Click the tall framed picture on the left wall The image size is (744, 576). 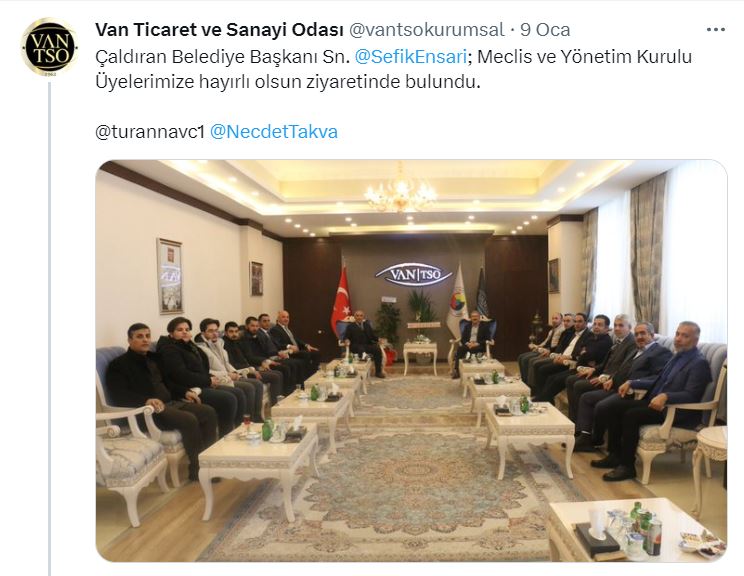click(169, 276)
